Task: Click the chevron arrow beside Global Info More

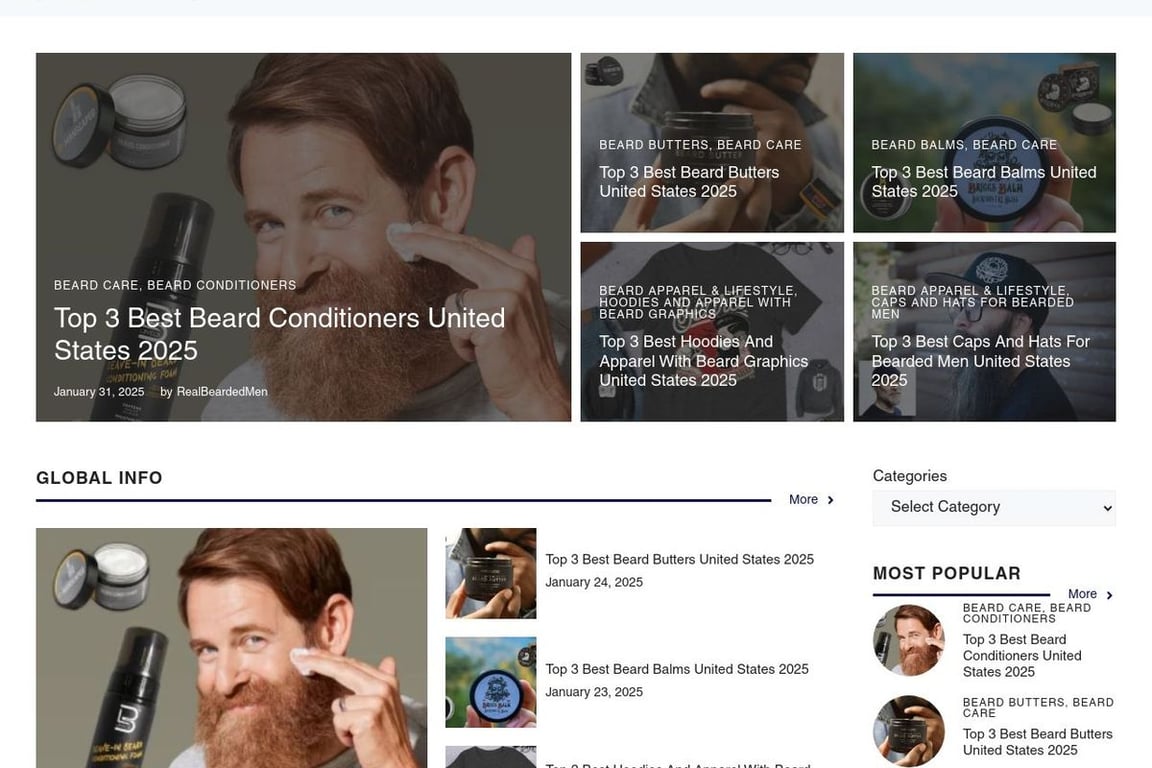Action: coord(831,500)
